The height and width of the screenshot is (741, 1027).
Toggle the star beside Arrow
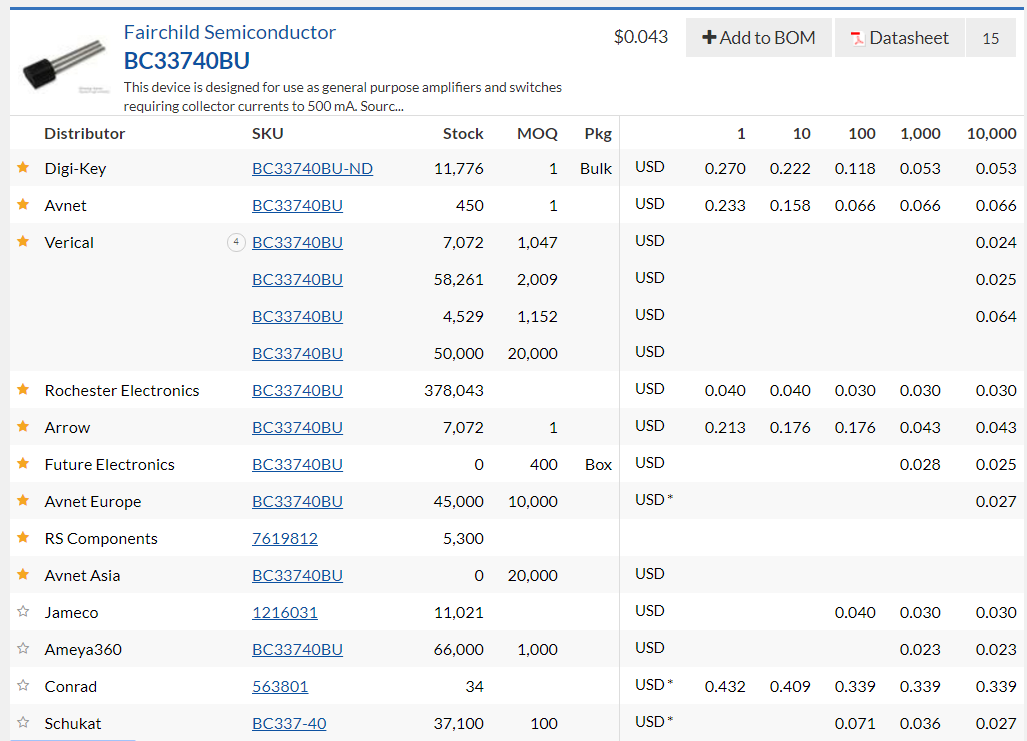(23, 427)
